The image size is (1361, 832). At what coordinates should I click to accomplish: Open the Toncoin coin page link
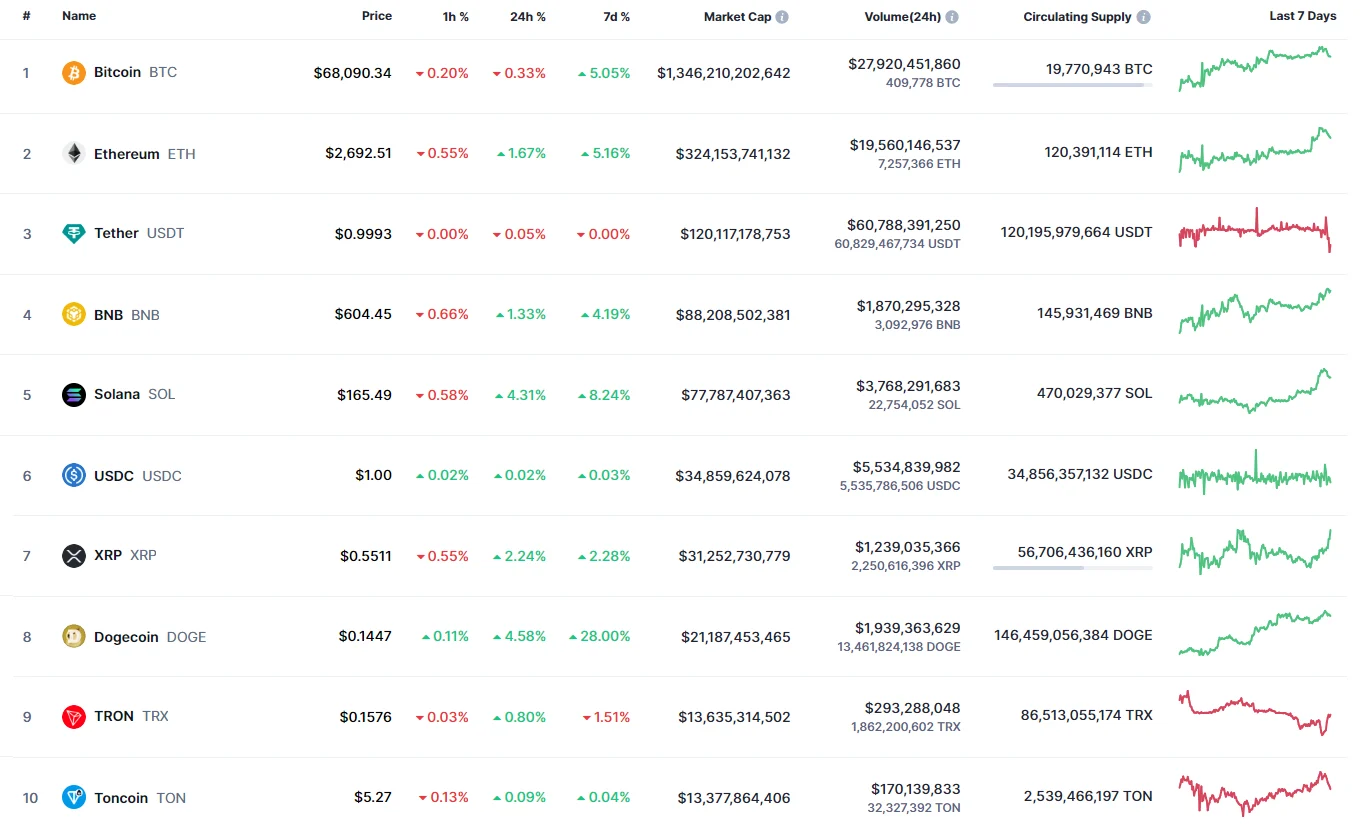tap(121, 798)
